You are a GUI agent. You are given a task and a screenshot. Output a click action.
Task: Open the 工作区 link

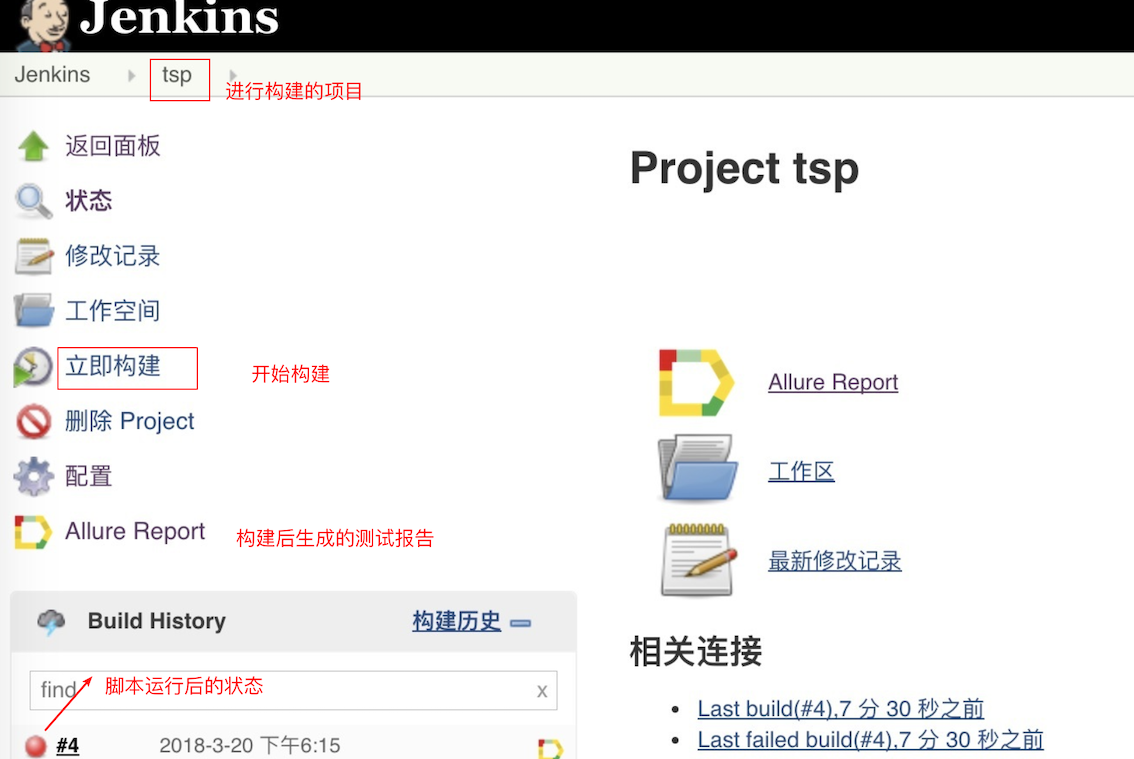click(x=801, y=471)
